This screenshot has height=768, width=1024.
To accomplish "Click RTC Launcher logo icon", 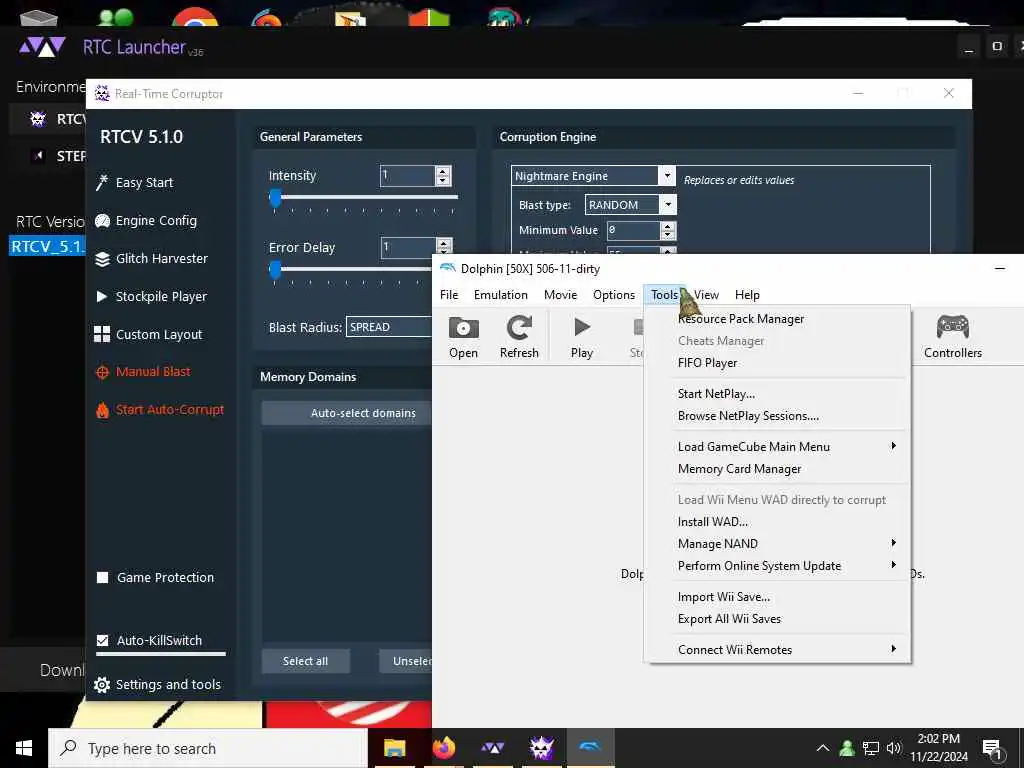I will (x=42, y=47).
